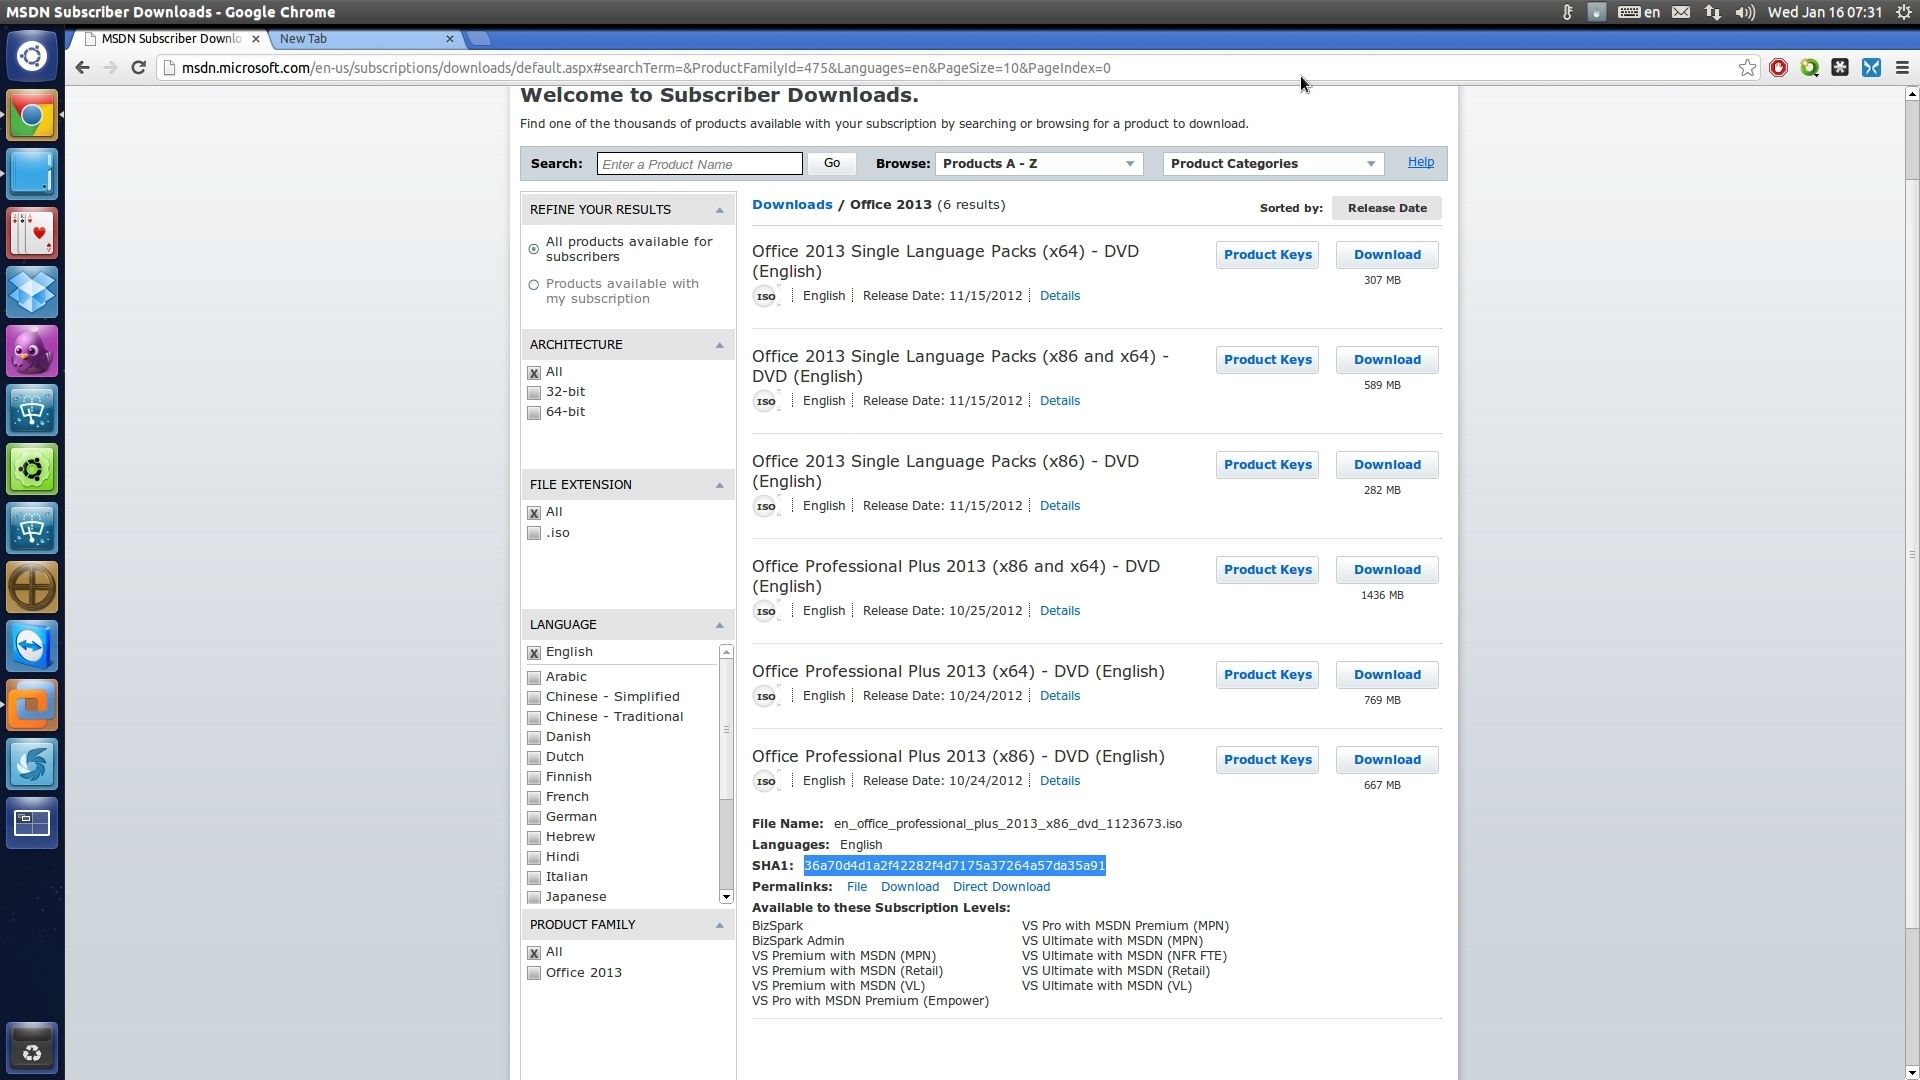Select All products available for subscribers
The width and height of the screenshot is (1920, 1080).
pyautogui.click(x=534, y=249)
